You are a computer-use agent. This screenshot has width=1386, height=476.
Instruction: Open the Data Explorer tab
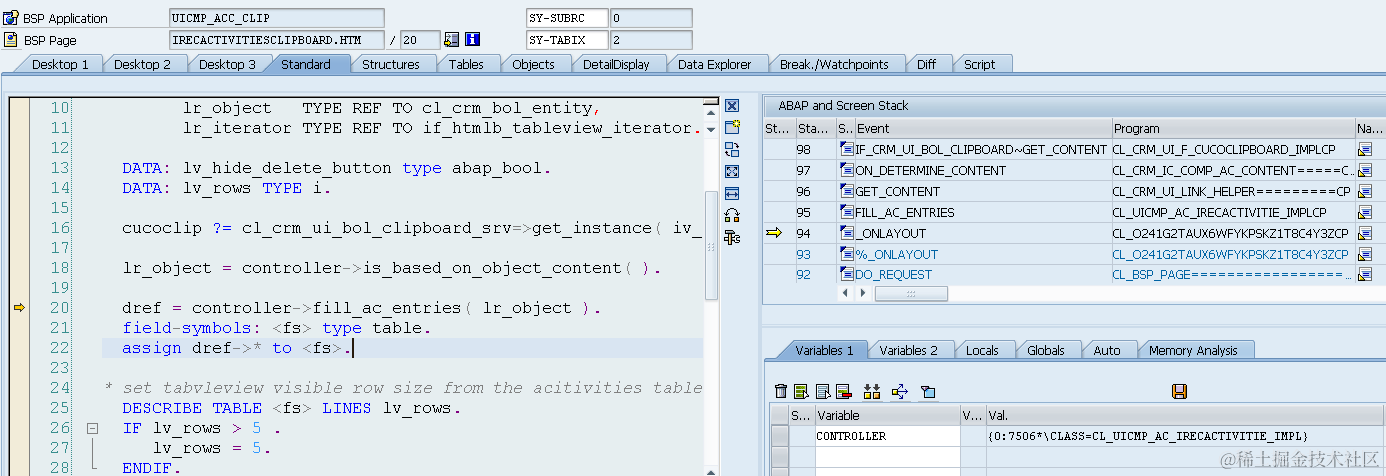coord(714,64)
